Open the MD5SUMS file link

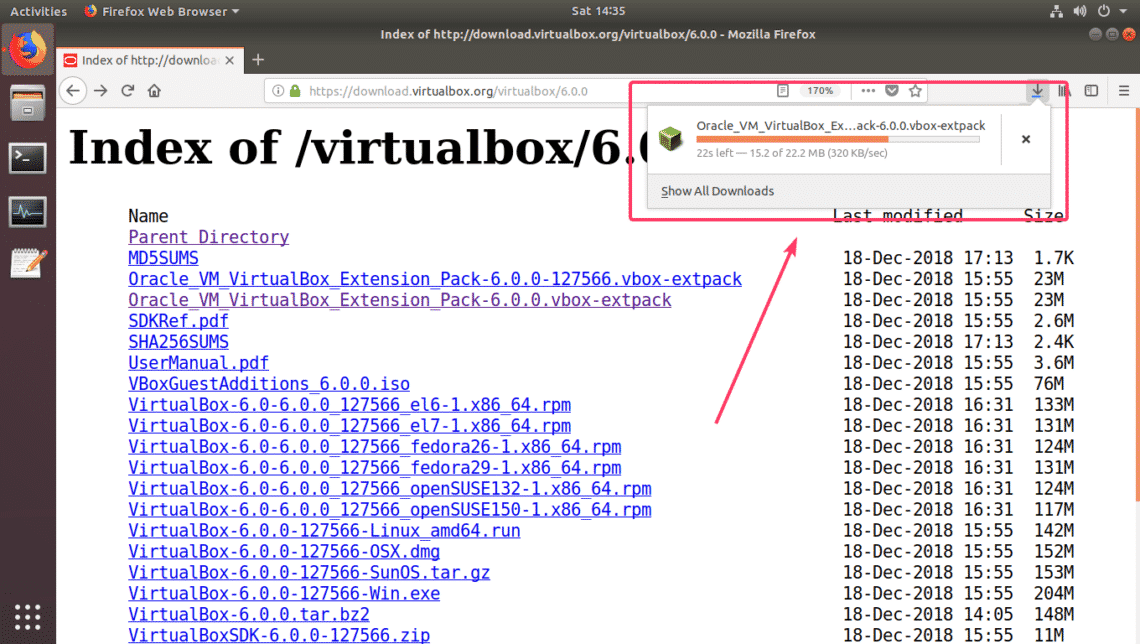click(x=164, y=258)
